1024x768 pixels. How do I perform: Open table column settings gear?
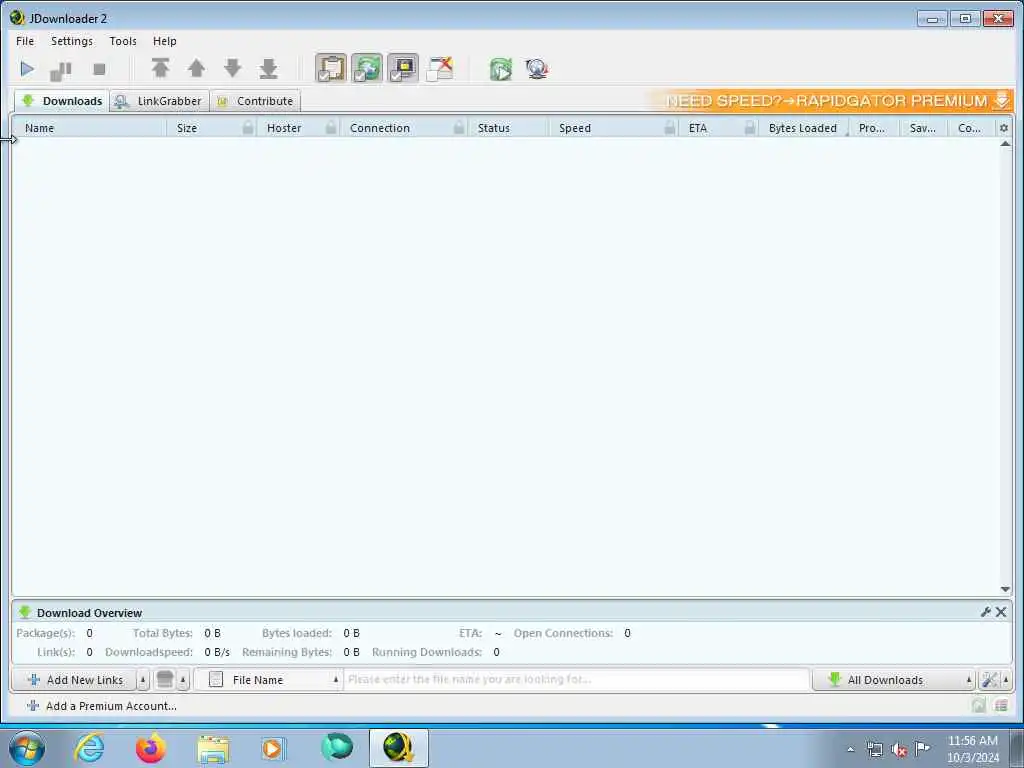1004,128
